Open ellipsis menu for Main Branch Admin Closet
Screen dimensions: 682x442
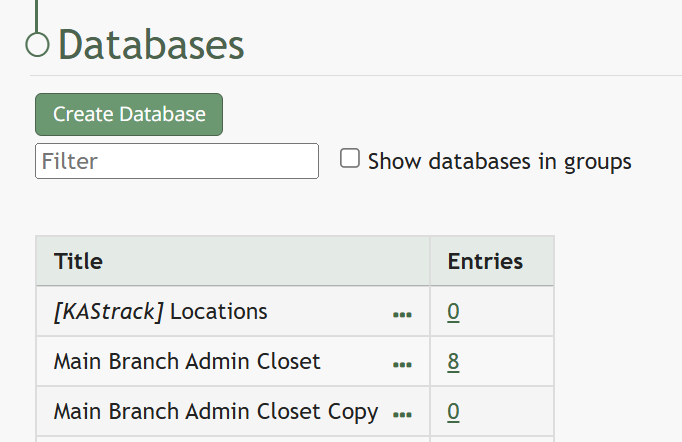tap(402, 364)
